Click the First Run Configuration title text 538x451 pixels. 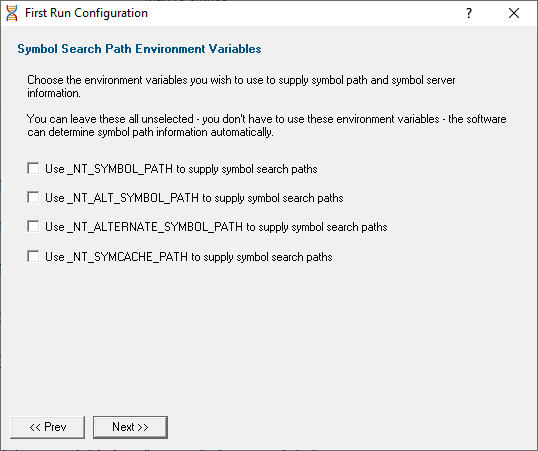pyautogui.click(x=86, y=13)
